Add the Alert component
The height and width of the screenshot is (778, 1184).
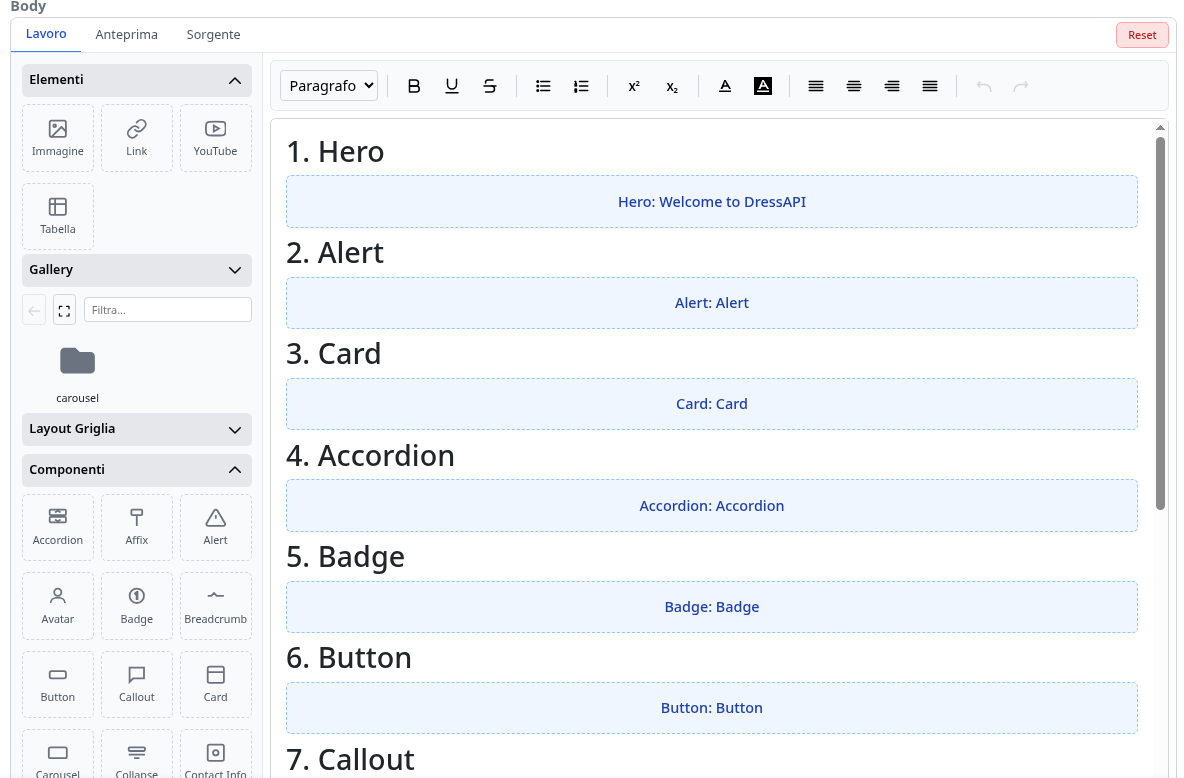pos(215,527)
